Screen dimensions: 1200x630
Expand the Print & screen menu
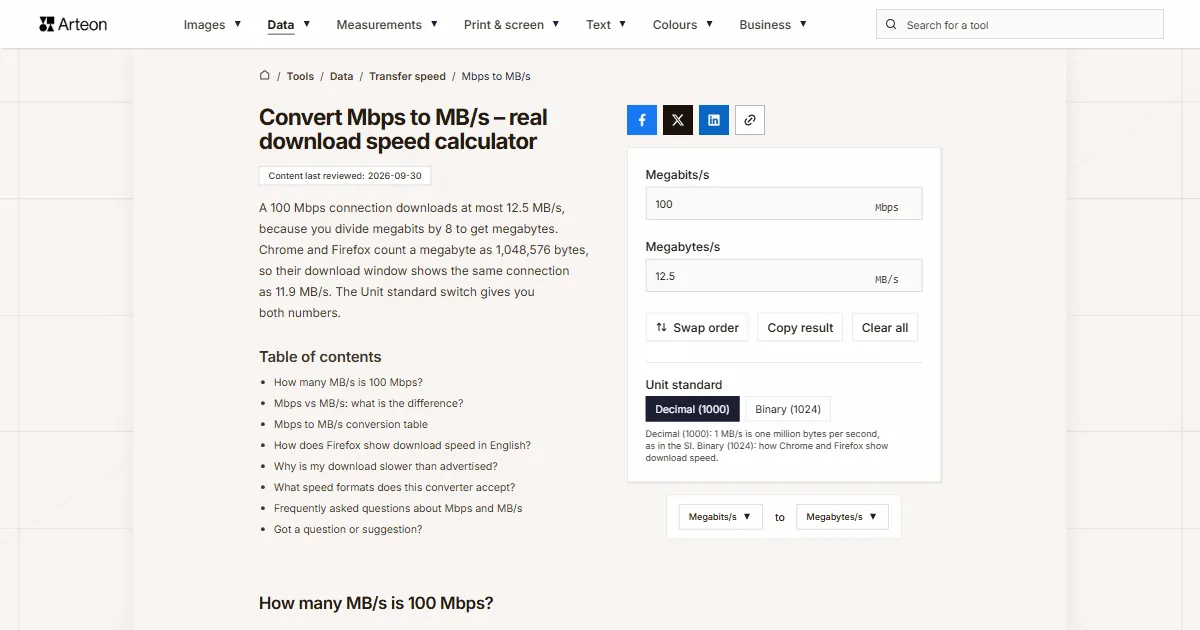[511, 25]
